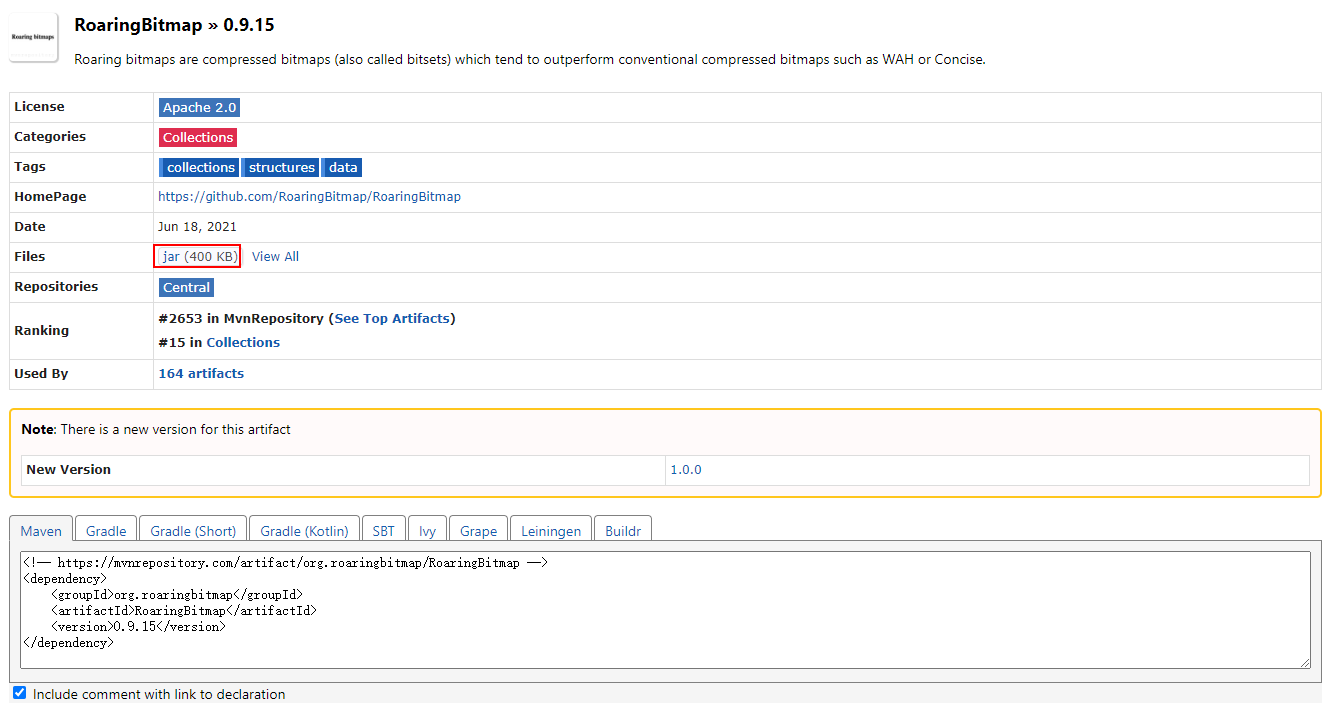Open new version 1.0.0 link

pos(686,469)
